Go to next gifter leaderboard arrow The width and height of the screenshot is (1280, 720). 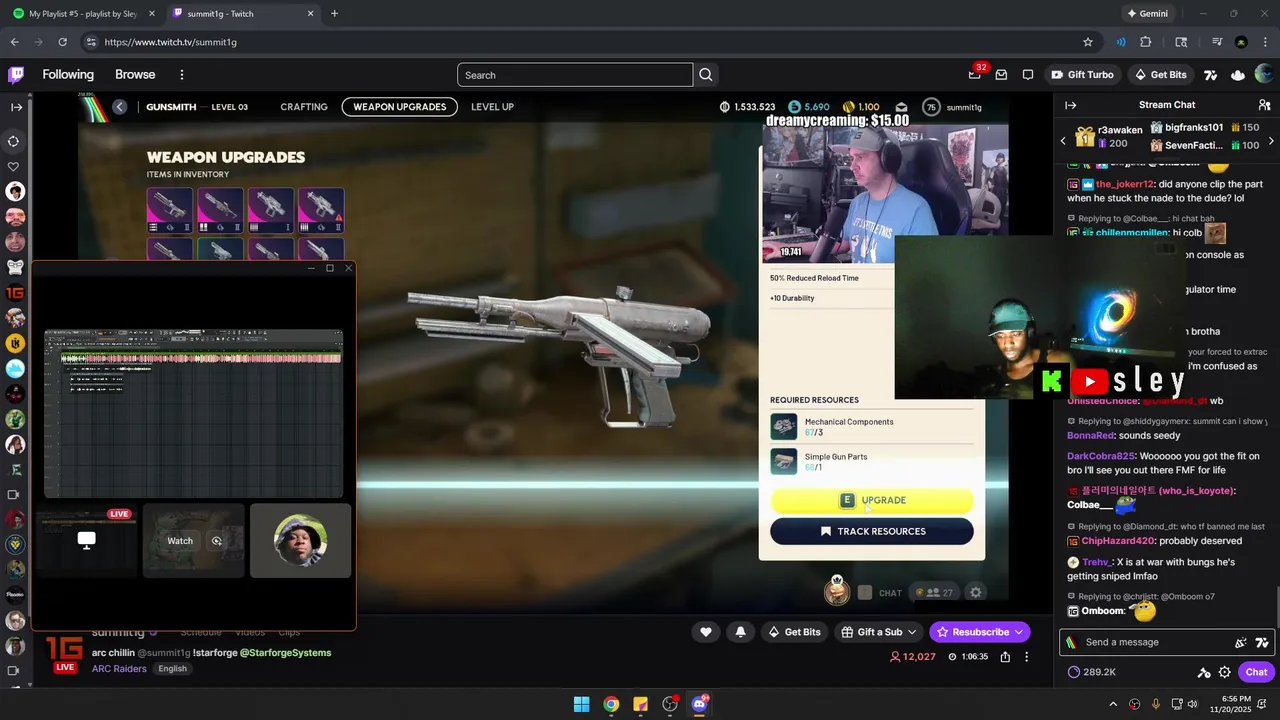pyautogui.click(x=1271, y=141)
